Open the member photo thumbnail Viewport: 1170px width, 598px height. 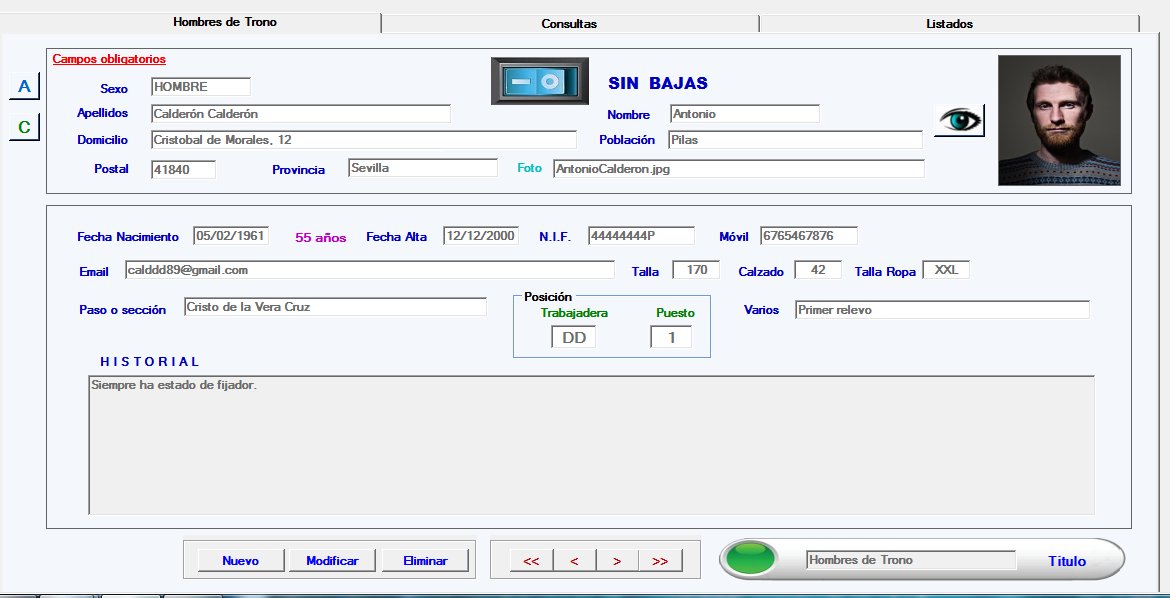pyautogui.click(x=1058, y=120)
